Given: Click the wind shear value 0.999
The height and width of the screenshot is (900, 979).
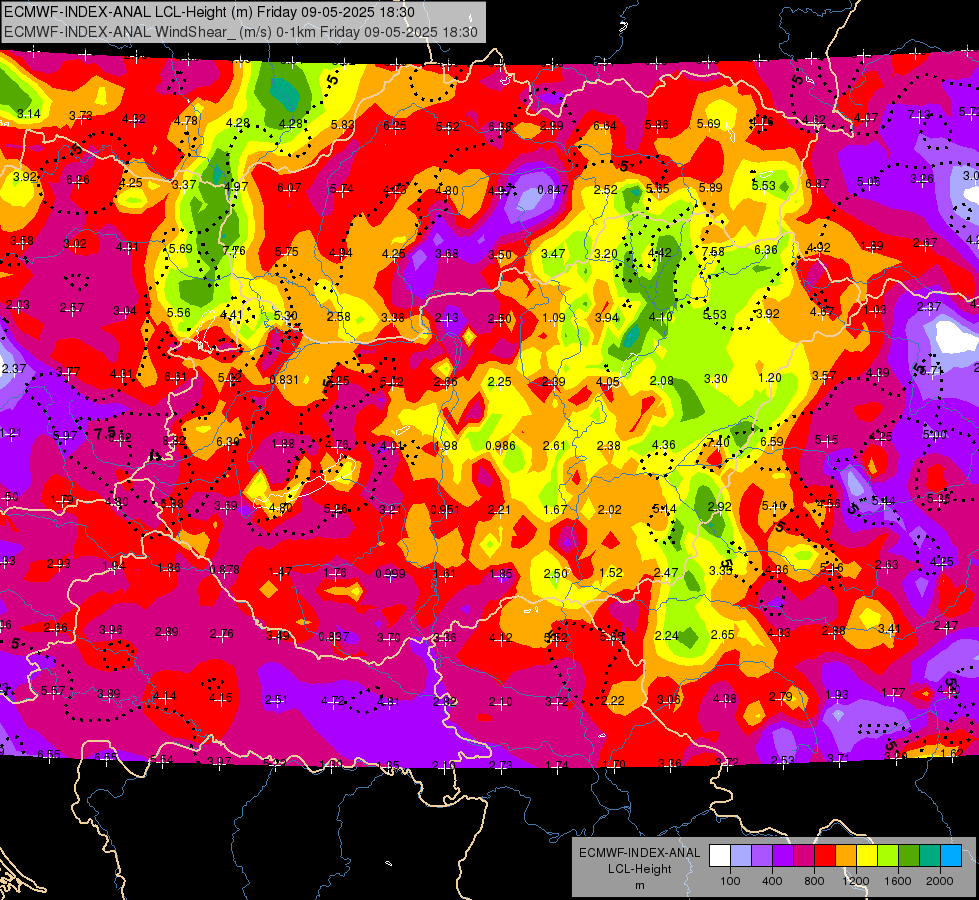Looking at the screenshot, I should click(x=390, y=574).
